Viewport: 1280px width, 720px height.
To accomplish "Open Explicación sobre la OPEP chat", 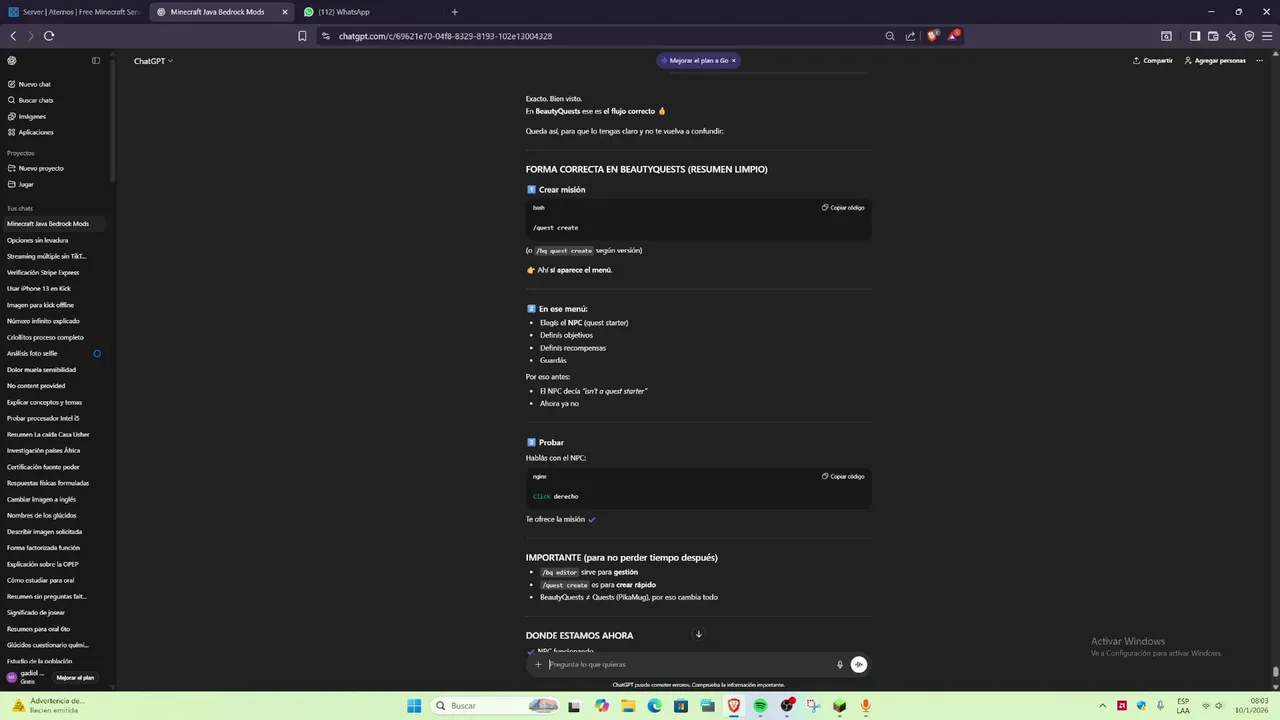I will tap(52, 564).
